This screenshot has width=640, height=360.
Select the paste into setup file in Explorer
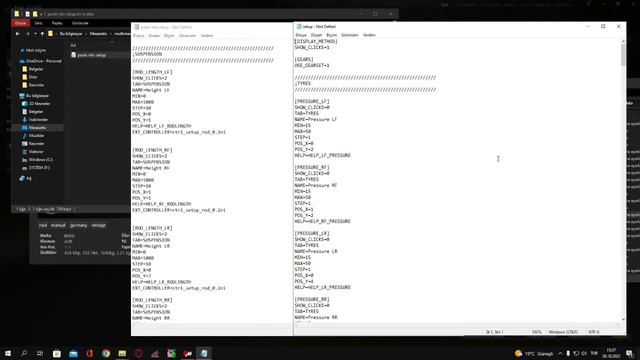coord(91,55)
